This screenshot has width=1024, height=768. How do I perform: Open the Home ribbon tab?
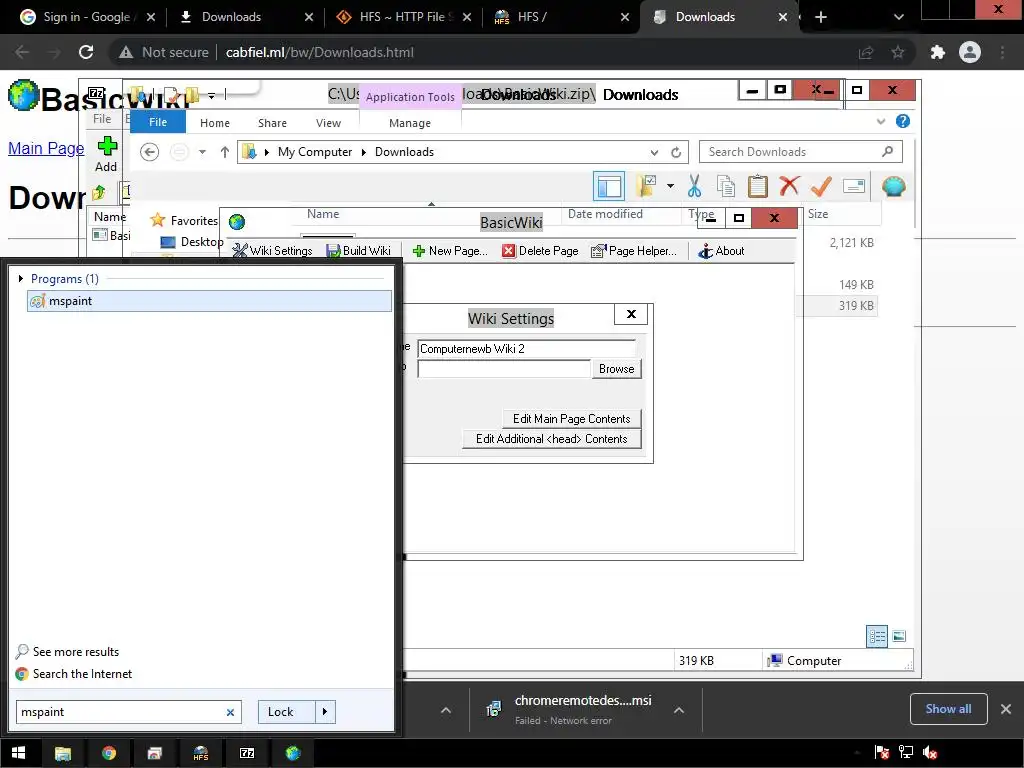coord(215,123)
